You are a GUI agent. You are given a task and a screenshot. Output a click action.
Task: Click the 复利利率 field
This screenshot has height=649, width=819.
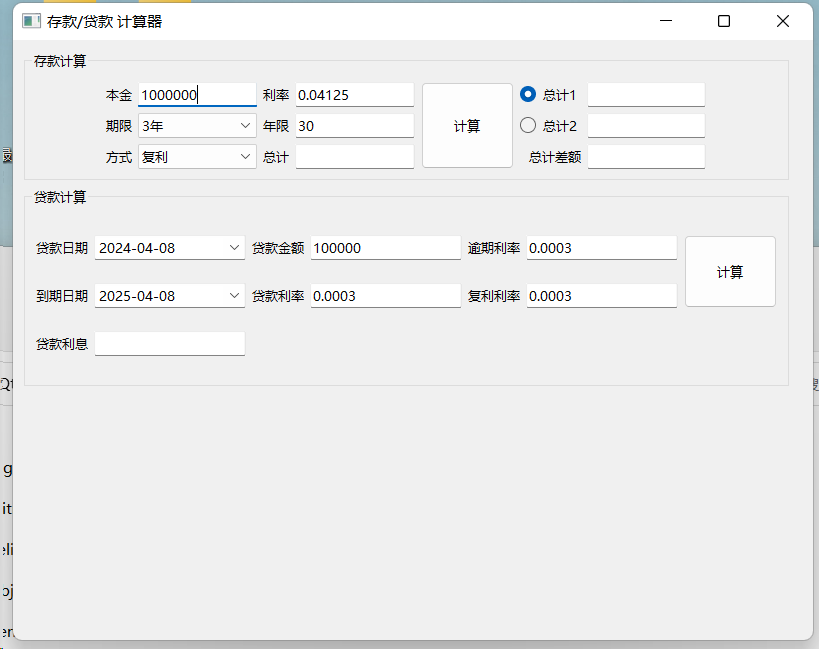[x=602, y=296]
